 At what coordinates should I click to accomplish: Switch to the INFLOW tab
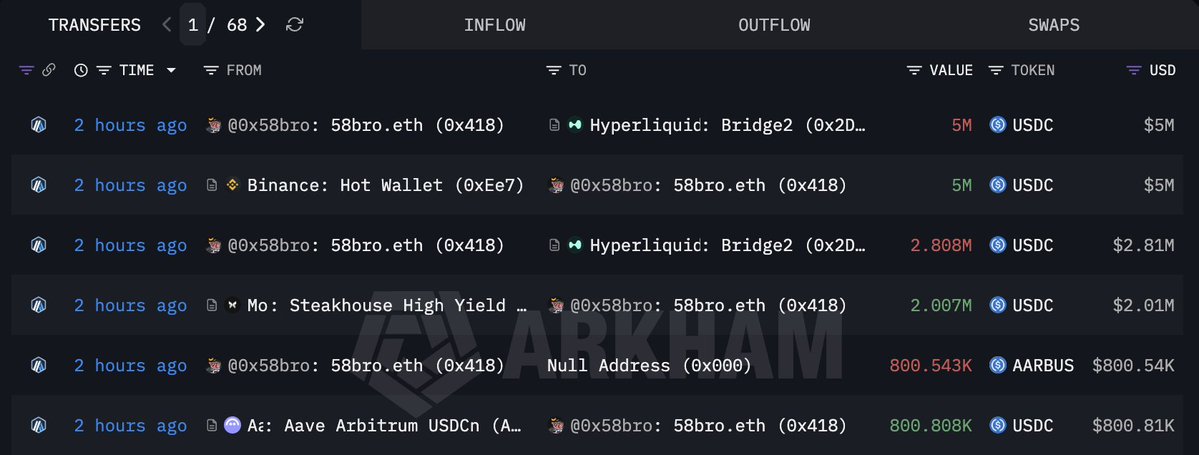[x=494, y=25]
